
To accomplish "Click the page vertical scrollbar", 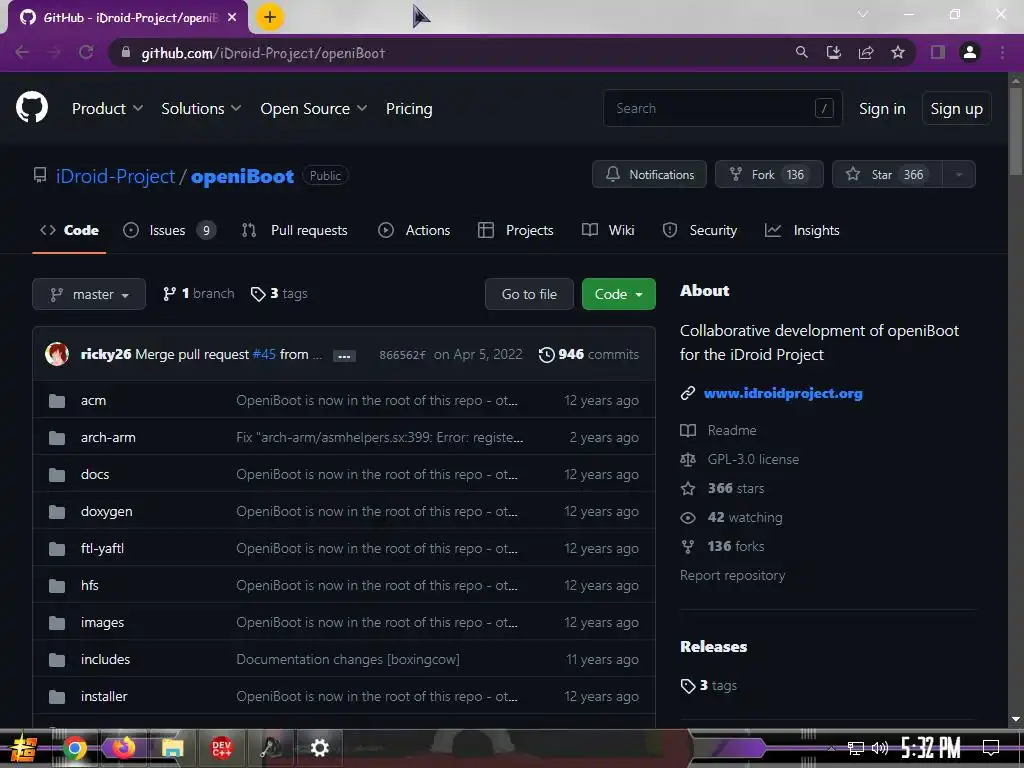I will pyautogui.click(x=1016, y=131).
